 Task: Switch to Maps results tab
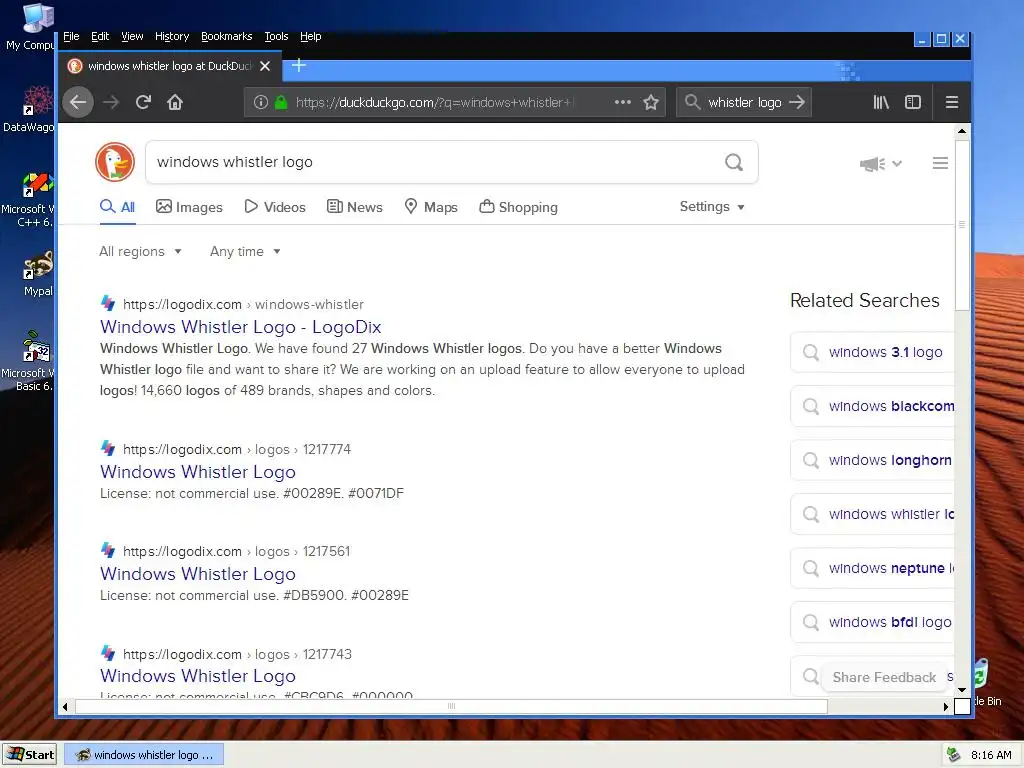[x=431, y=207]
